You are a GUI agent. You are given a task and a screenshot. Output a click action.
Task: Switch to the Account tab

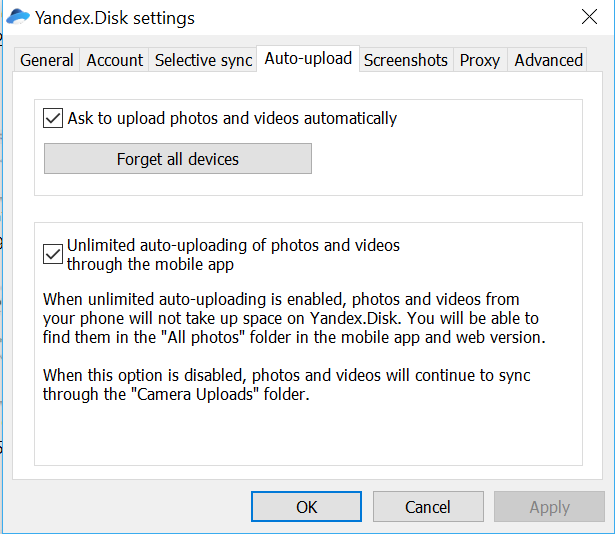115,60
